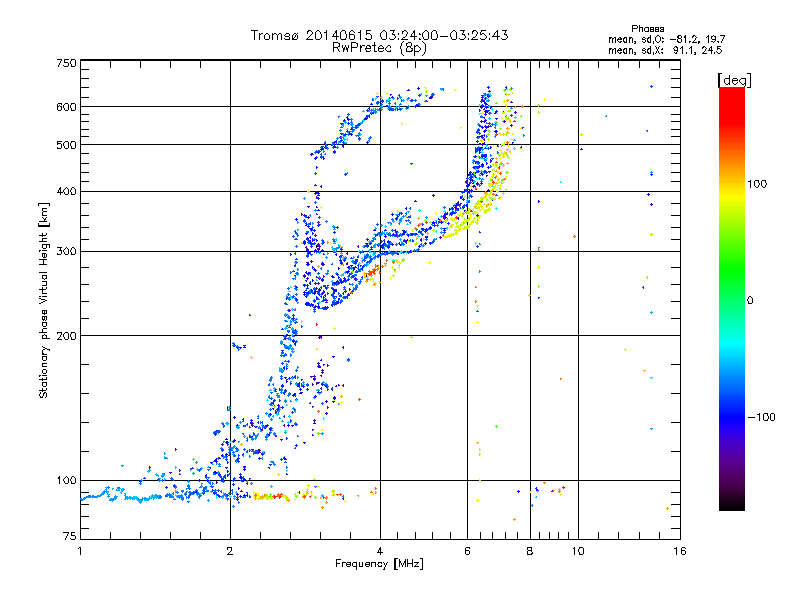
Task: Click the plot title 'Tromsø 20140615 03:24:00-03:25:43'
Action: click(x=379, y=35)
